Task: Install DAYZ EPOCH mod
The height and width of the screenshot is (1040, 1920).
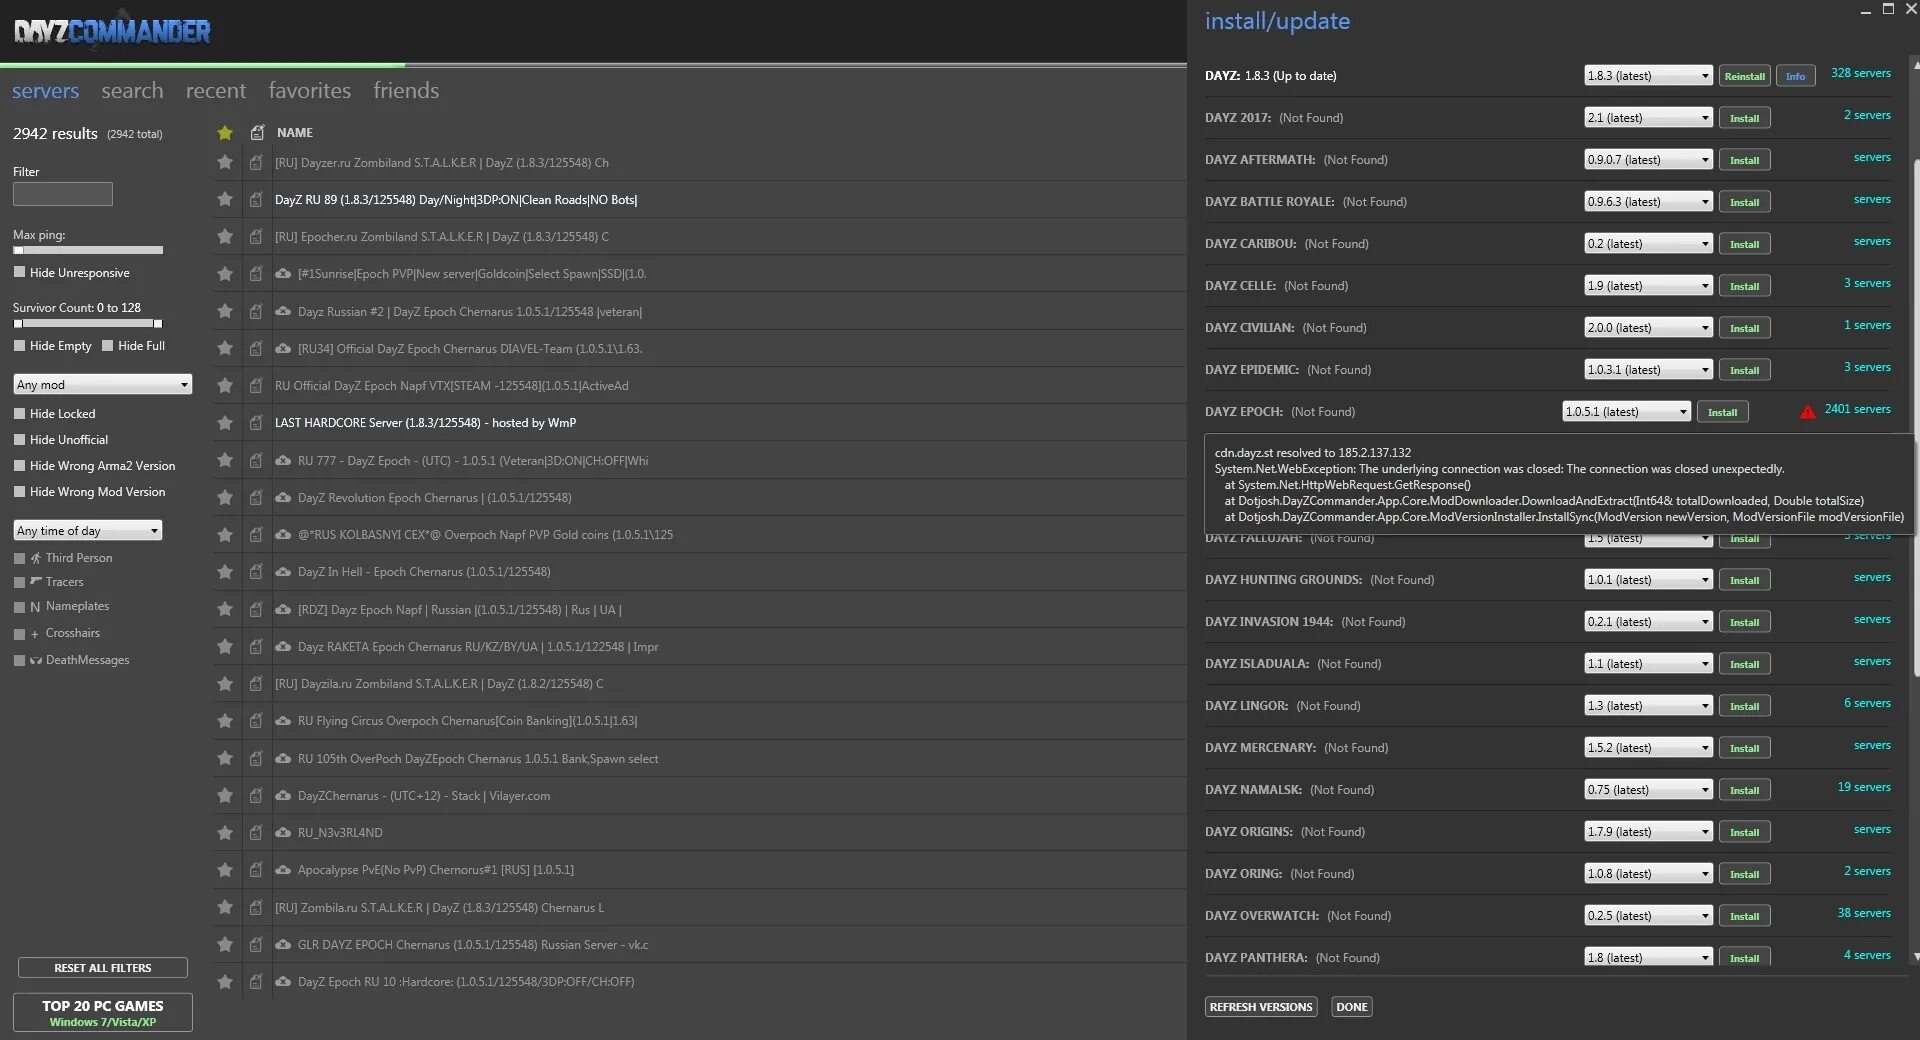Action: coord(1723,412)
